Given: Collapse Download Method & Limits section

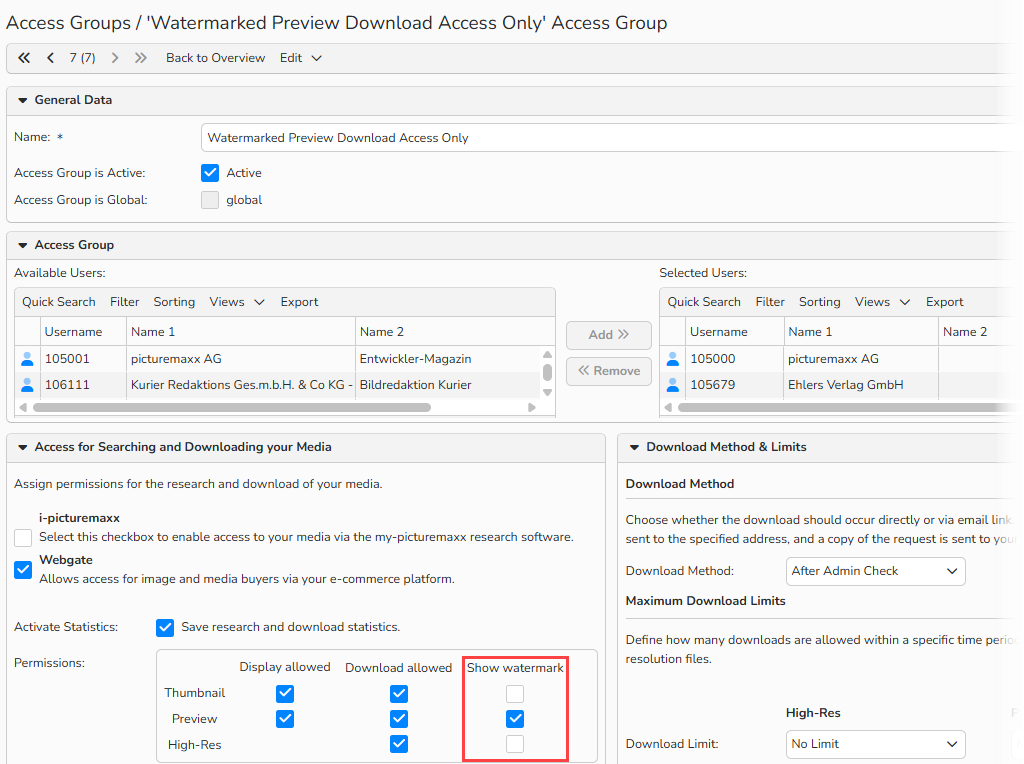Looking at the screenshot, I should click(634, 447).
